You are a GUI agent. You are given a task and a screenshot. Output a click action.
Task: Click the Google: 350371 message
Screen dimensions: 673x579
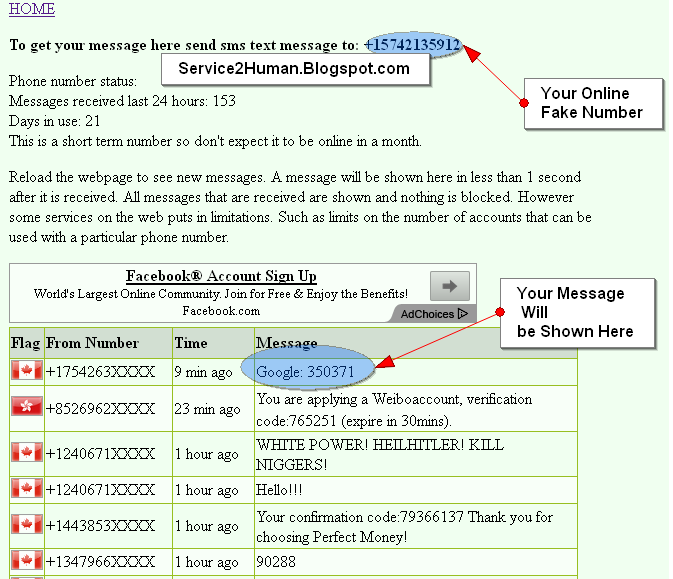tap(305, 372)
